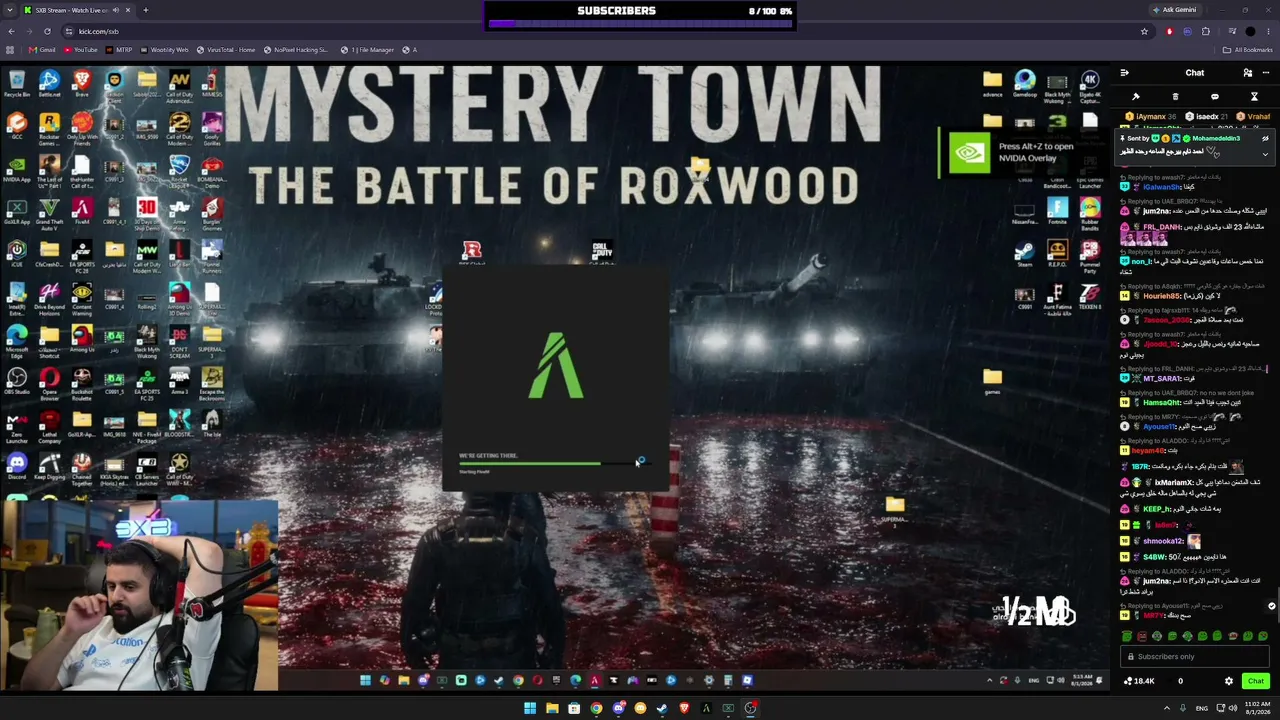1280x720 pixels.
Task: Click the Ask Gemini button
Action: [x=1174, y=10]
